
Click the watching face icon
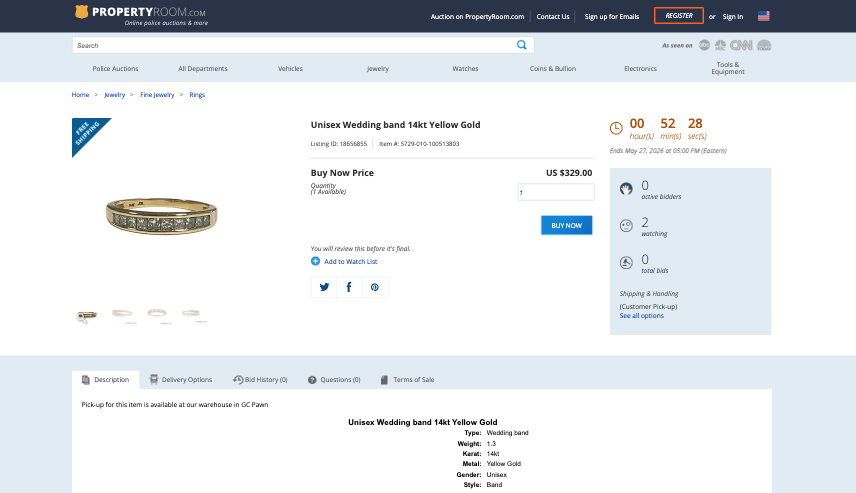point(626,225)
